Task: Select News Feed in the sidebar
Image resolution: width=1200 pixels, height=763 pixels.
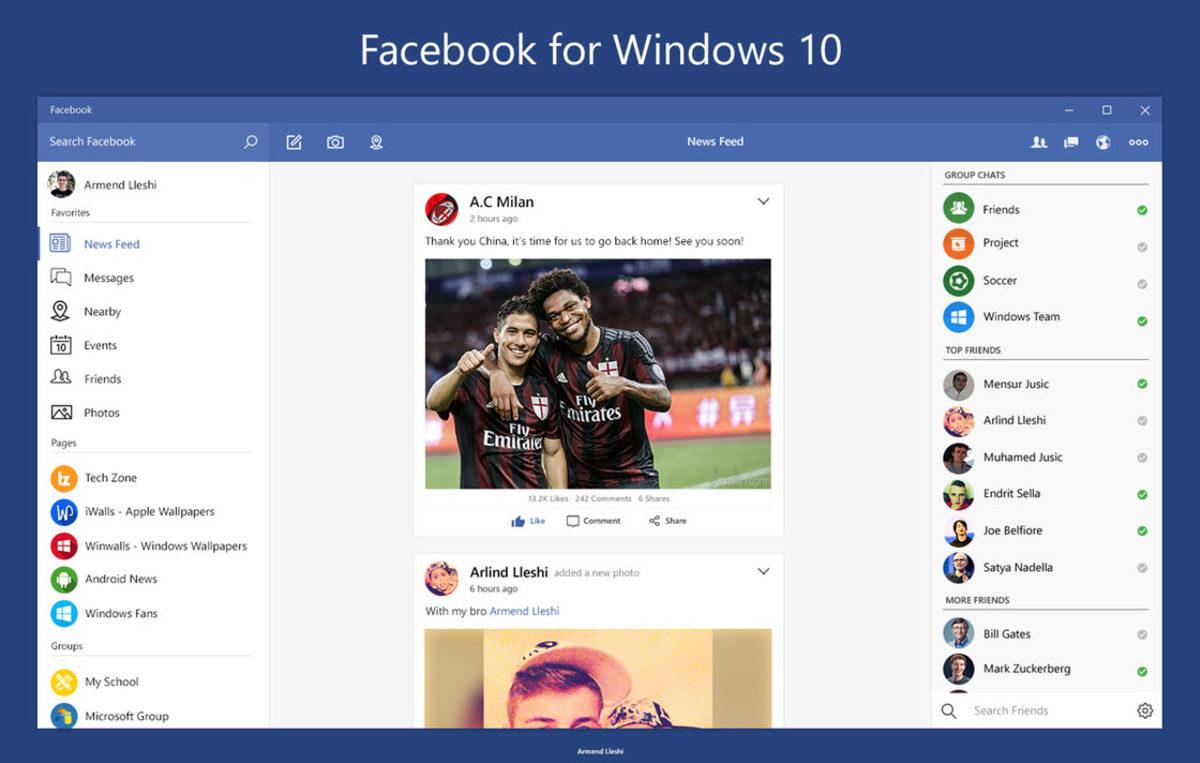Action: tap(110, 244)
